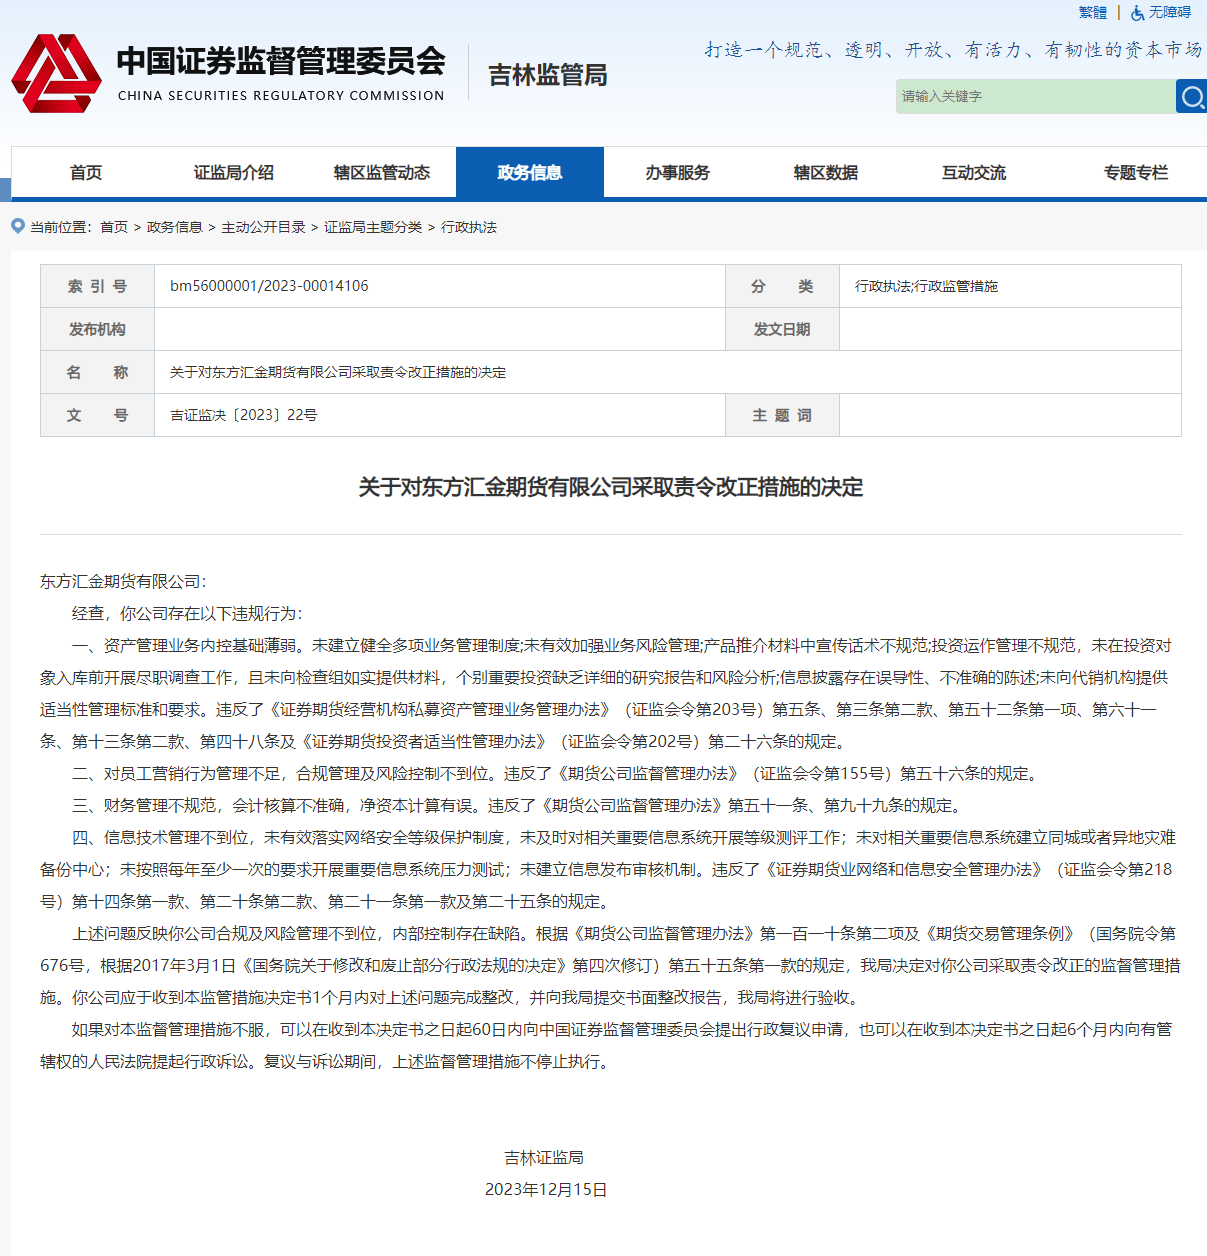Viewport: 1207px width, 1256px height.
Task: Open the 无障碍 accessibility mode link
Action: point(1170,13)
